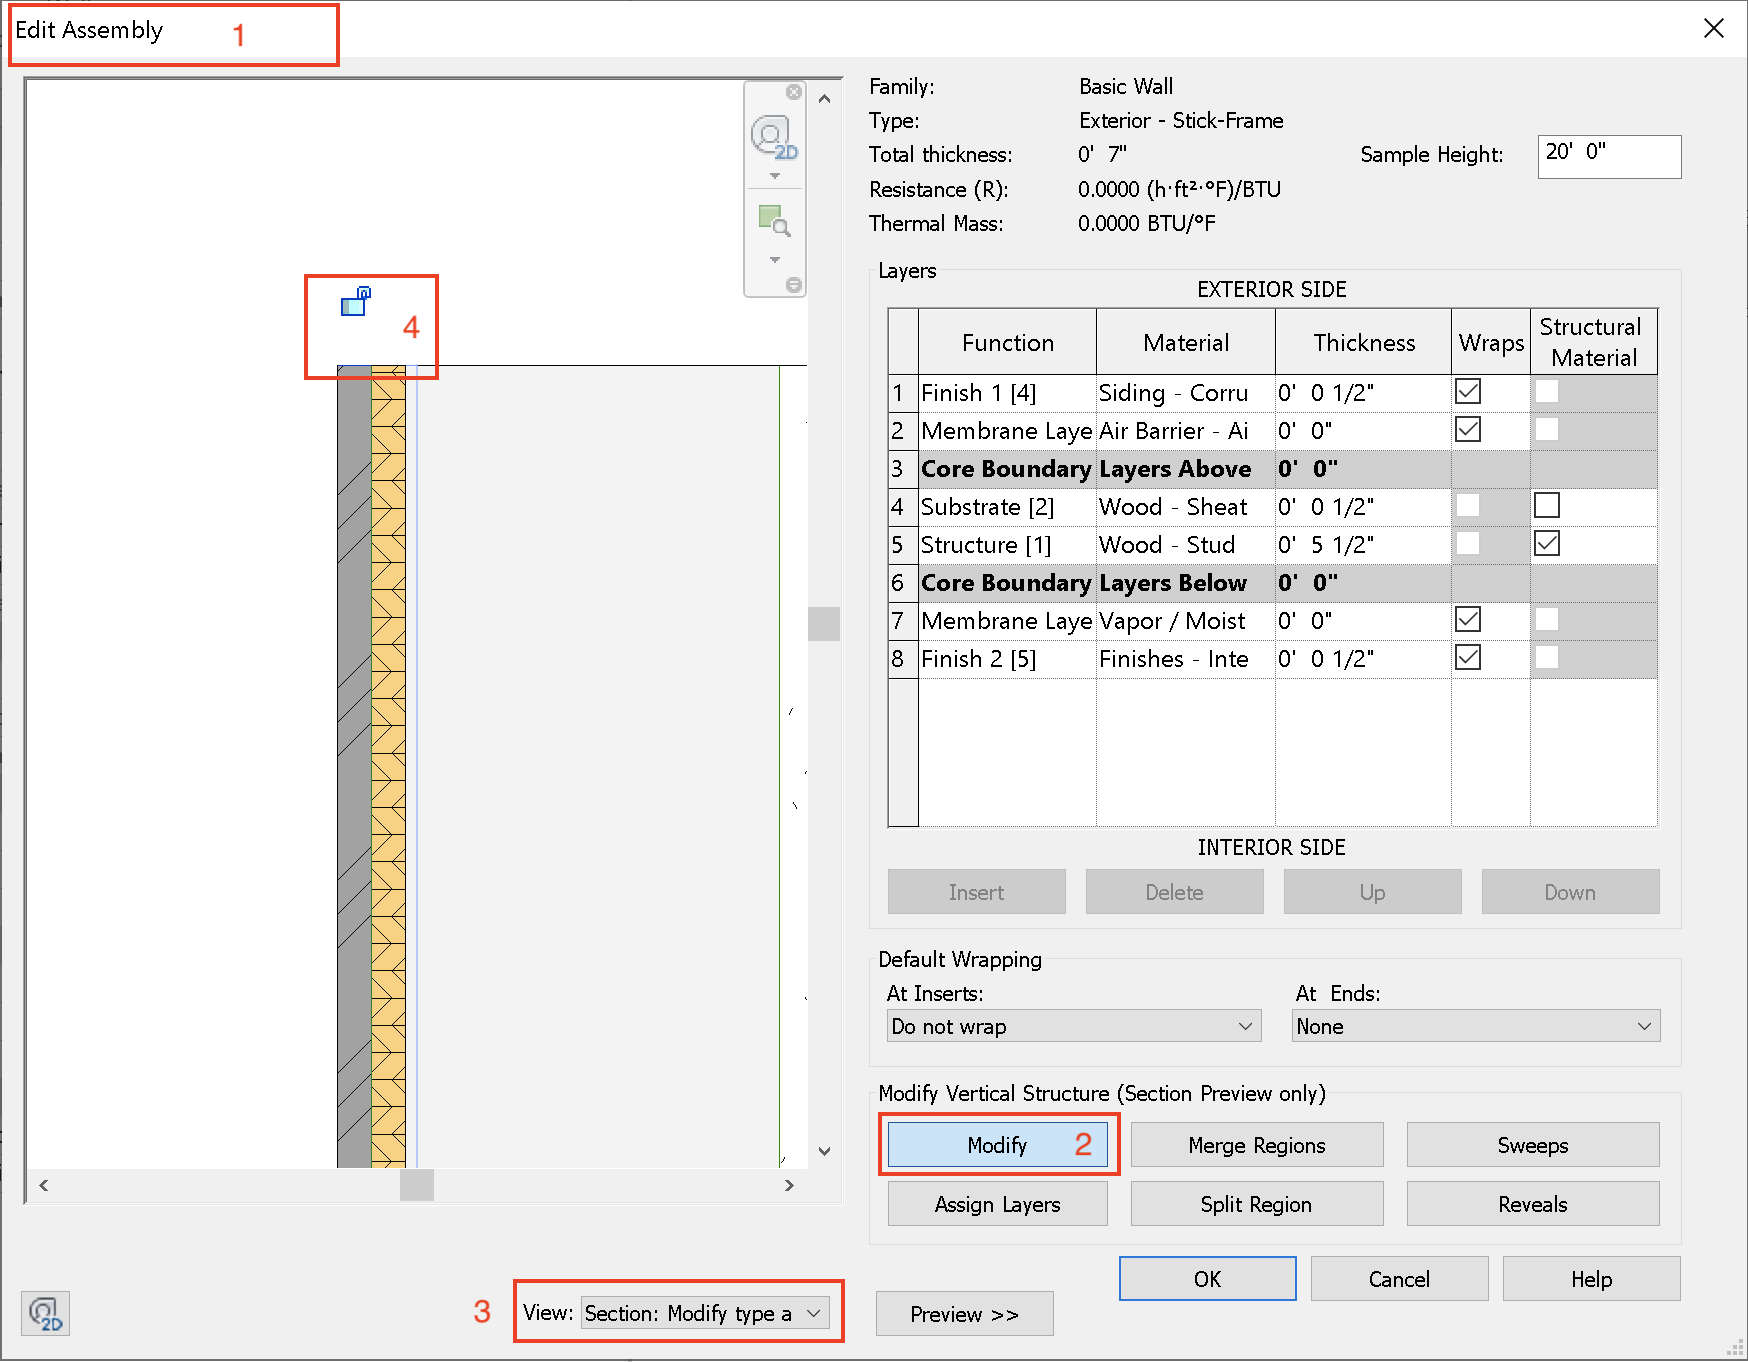The image size is (1748, 1362).
Task: Click the Cancel button
Action: [x=1400, y=1279]
